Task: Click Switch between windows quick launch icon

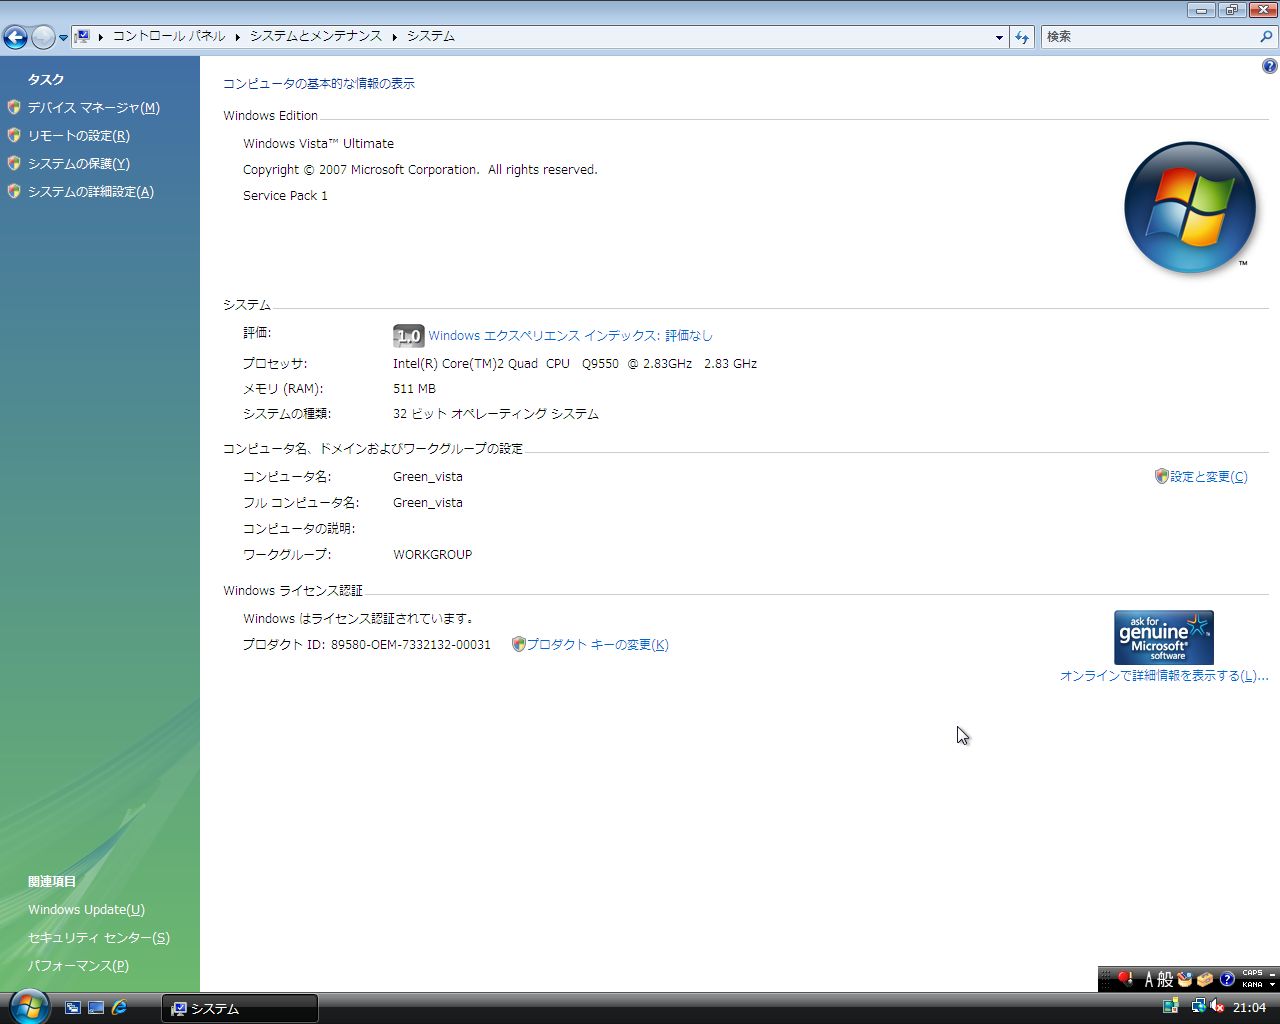Action: [x=73, y=1008]
